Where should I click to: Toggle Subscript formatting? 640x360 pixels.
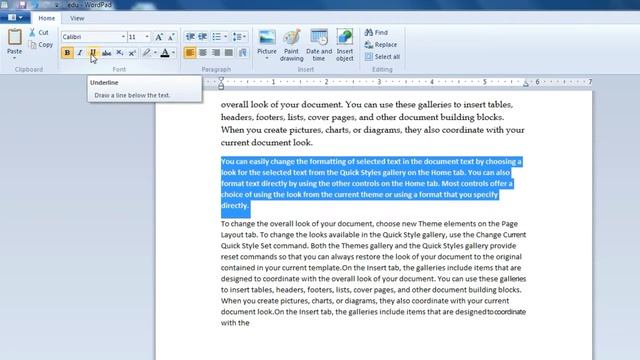coord(119,53)
